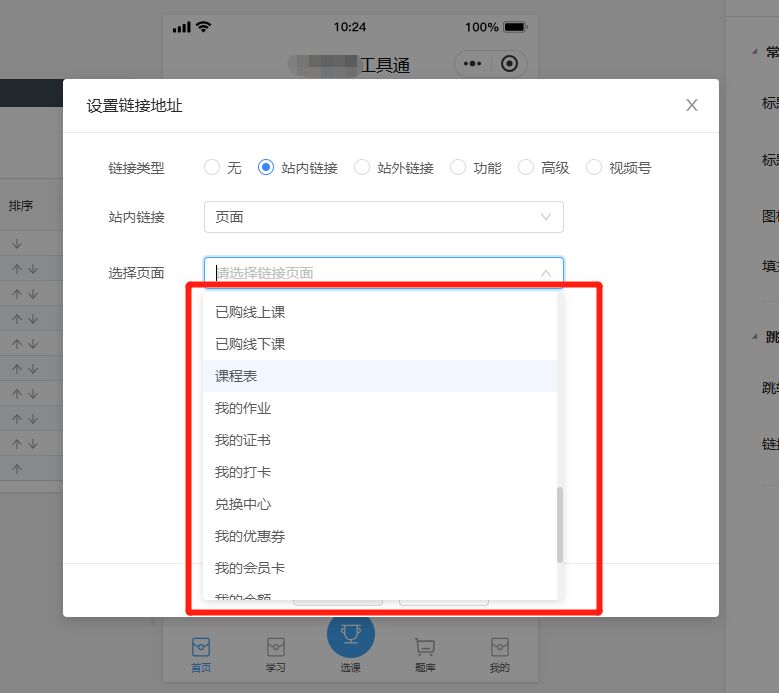Click the mini-program circle close icon
The image size is (779, 693).
point(509,64)
